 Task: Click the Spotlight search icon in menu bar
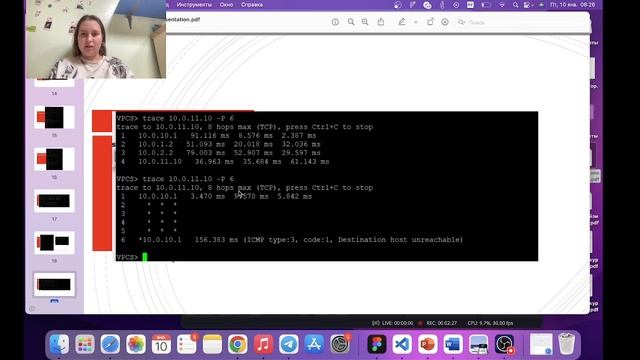[x=516, y=5]
